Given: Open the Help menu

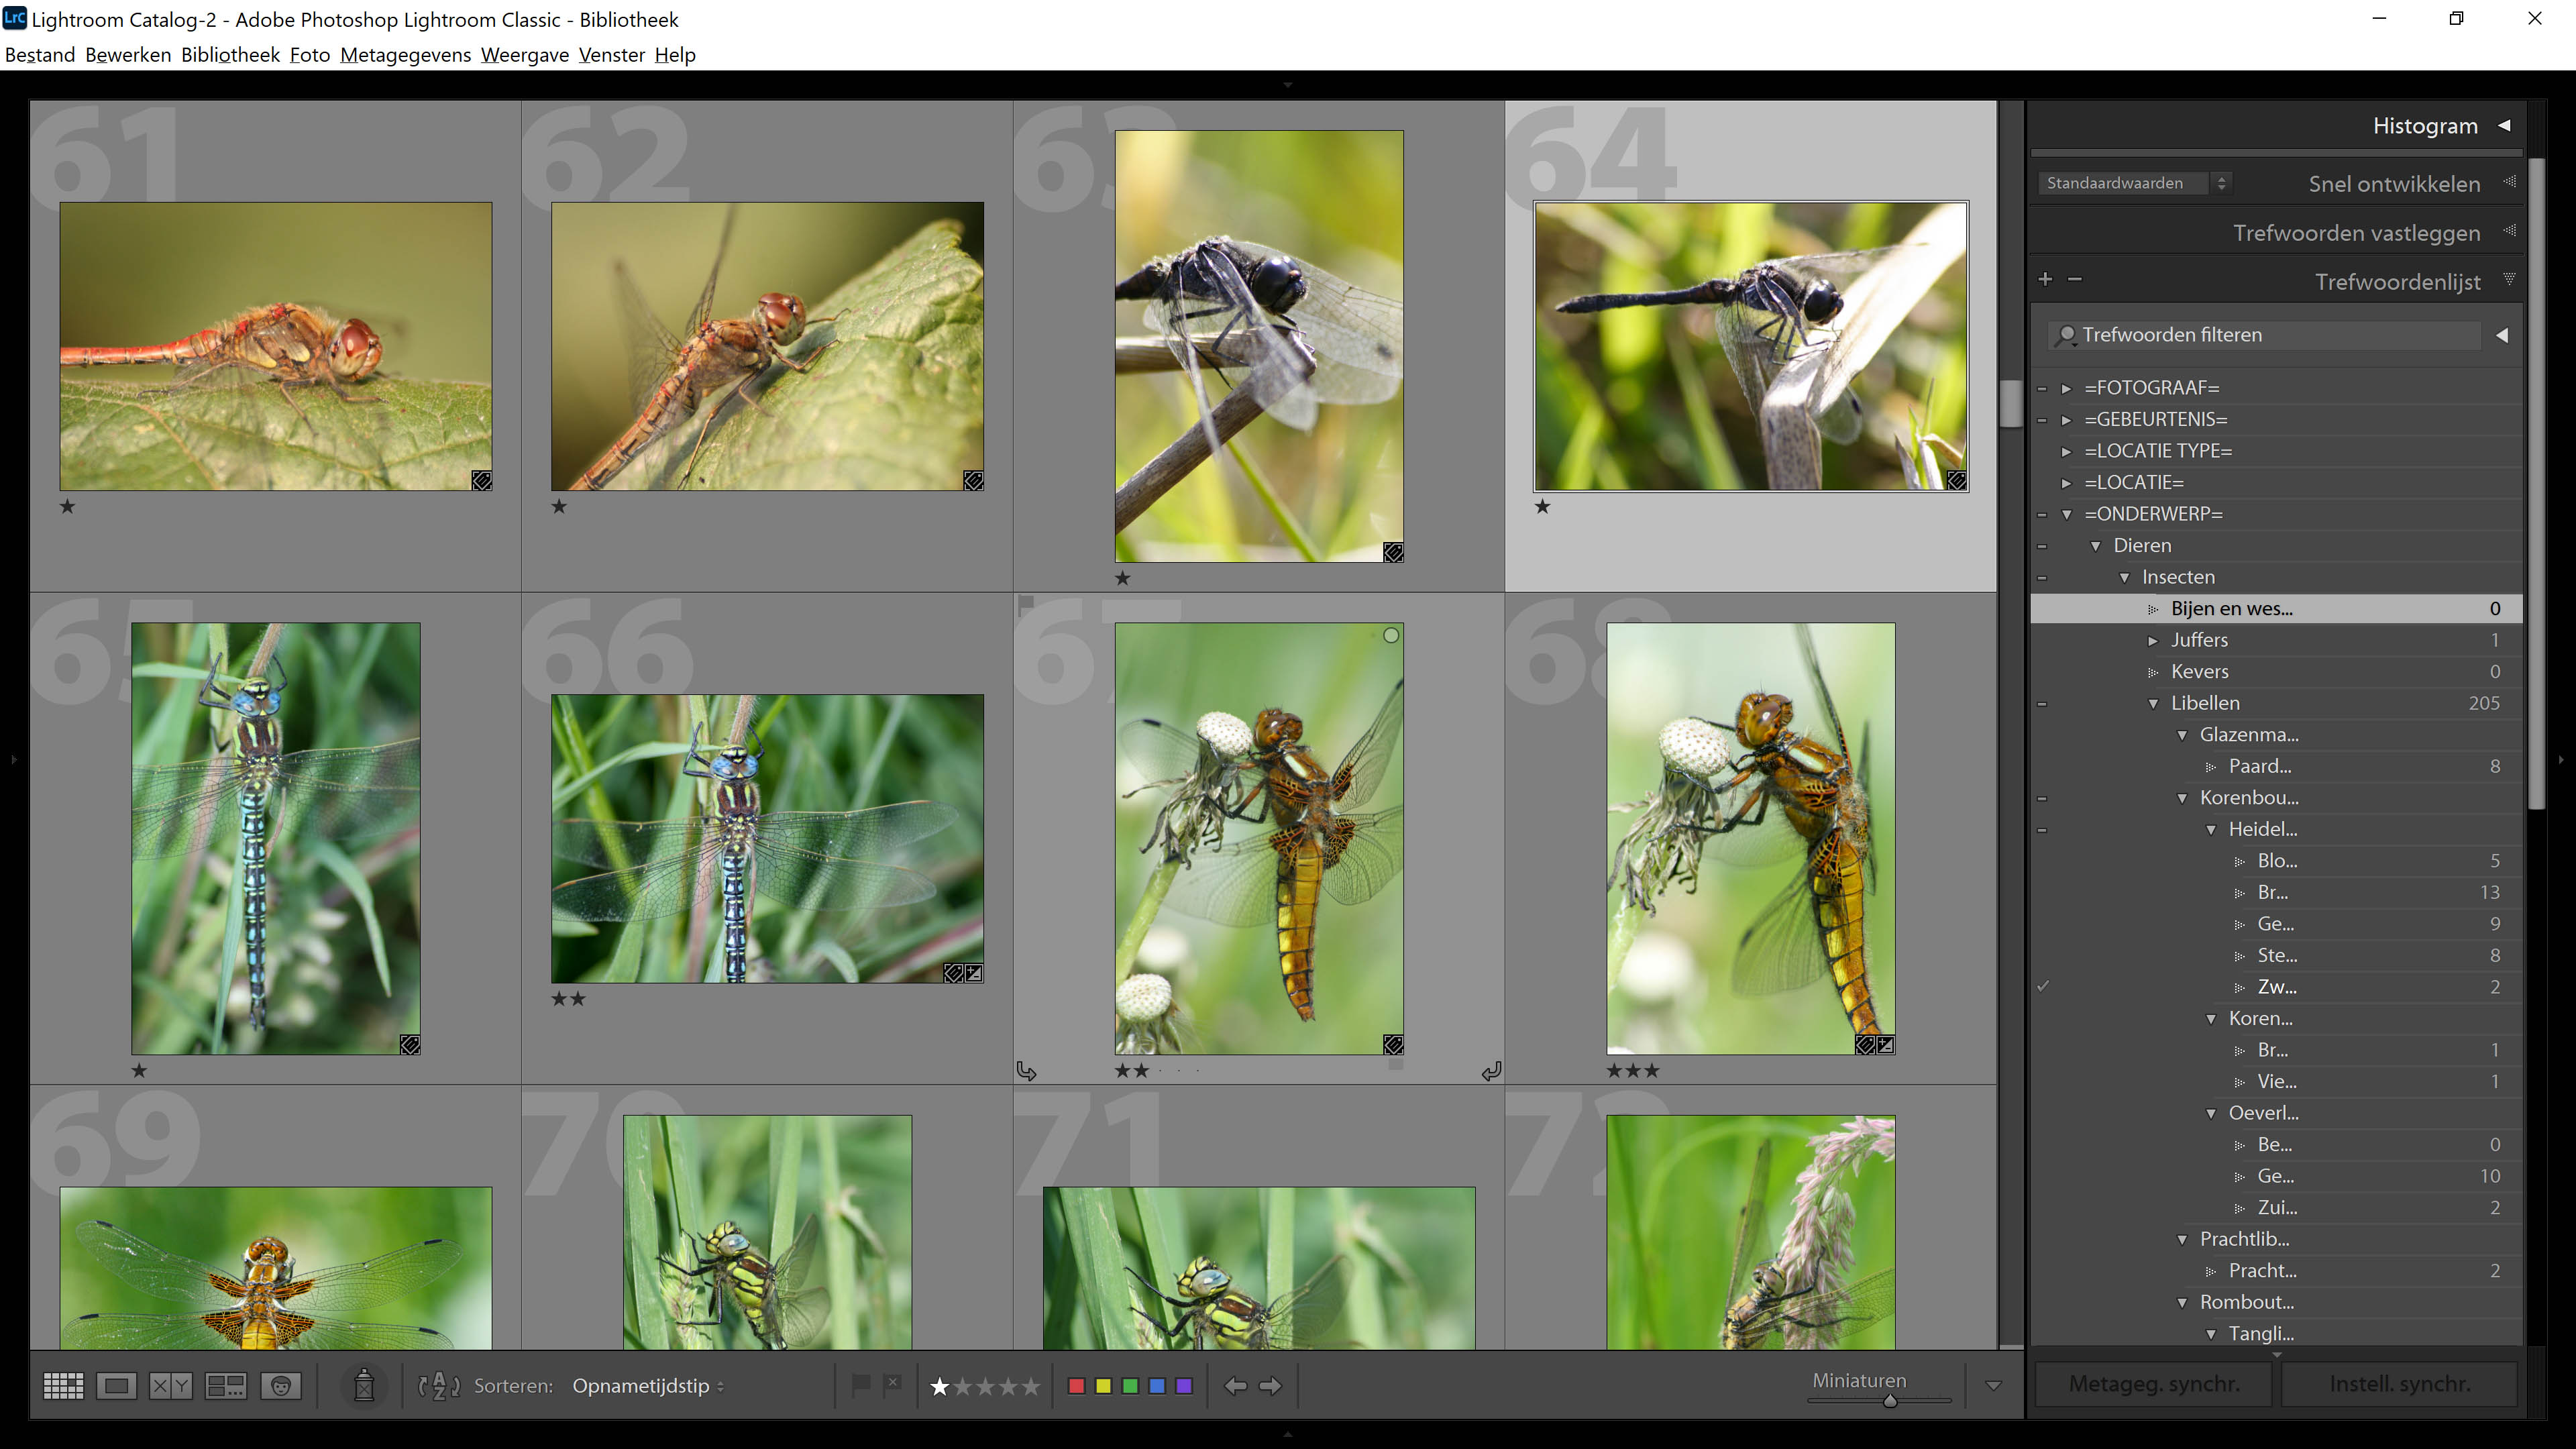Looking at the screenshot, I should click(675, 55).
